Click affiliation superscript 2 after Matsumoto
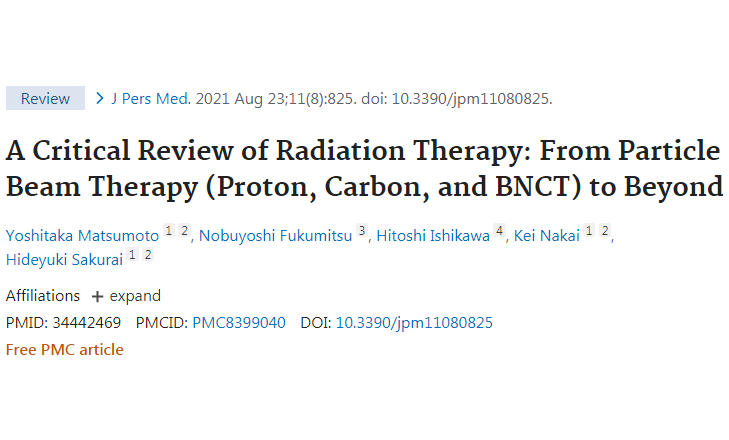This screenshot has width=729, height=440. tap(184, 232)
